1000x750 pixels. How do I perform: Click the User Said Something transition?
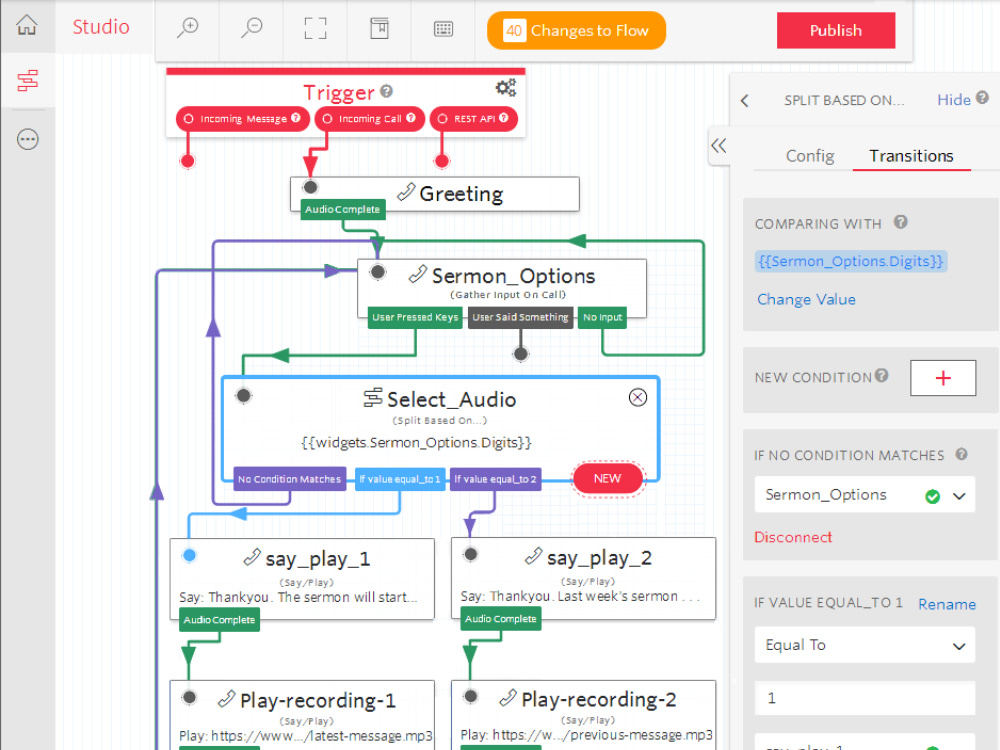click(x=520, y=317)
